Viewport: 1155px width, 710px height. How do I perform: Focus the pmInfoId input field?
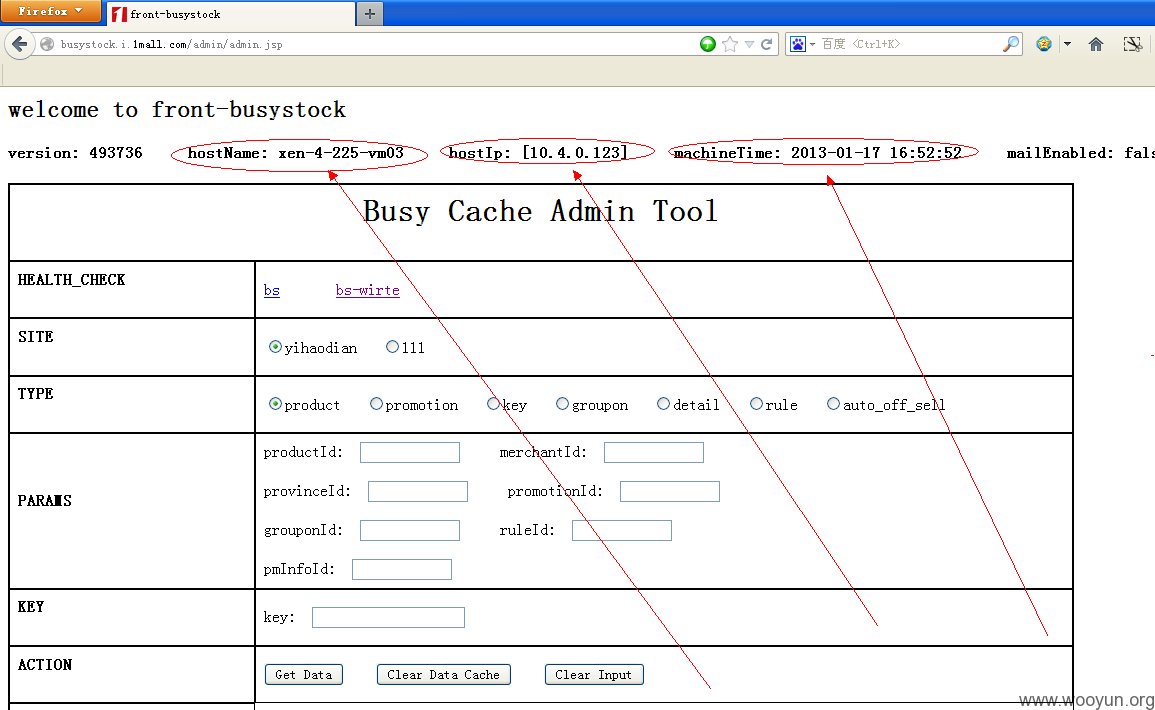[x=401, y=569]
